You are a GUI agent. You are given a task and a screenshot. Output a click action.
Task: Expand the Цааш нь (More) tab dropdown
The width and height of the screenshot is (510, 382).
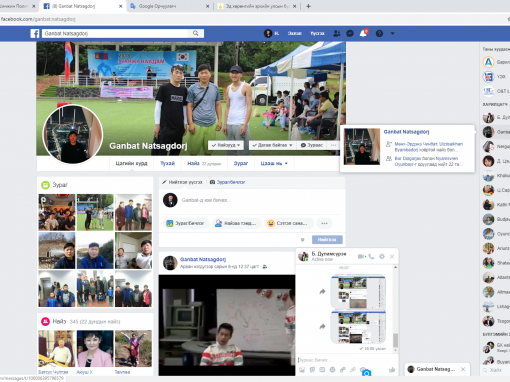[274, 163]
